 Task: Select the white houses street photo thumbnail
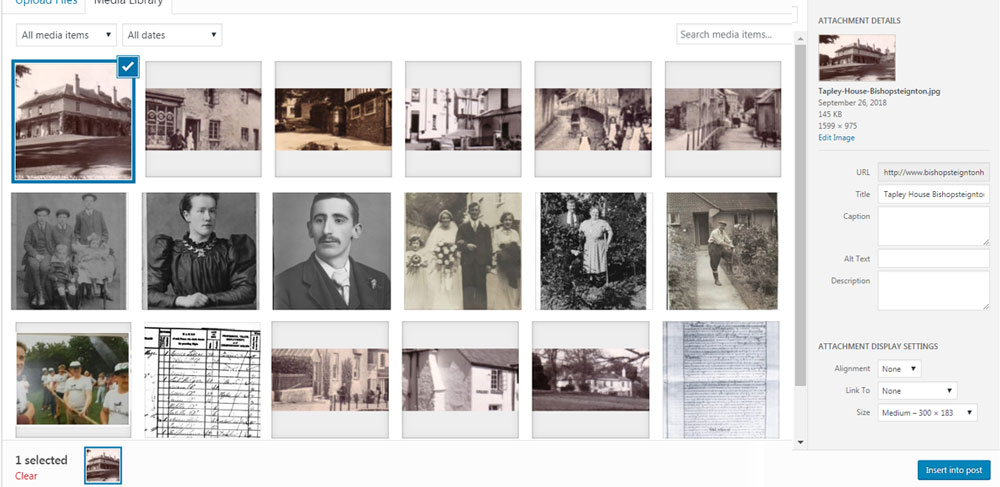coord(463,119)
